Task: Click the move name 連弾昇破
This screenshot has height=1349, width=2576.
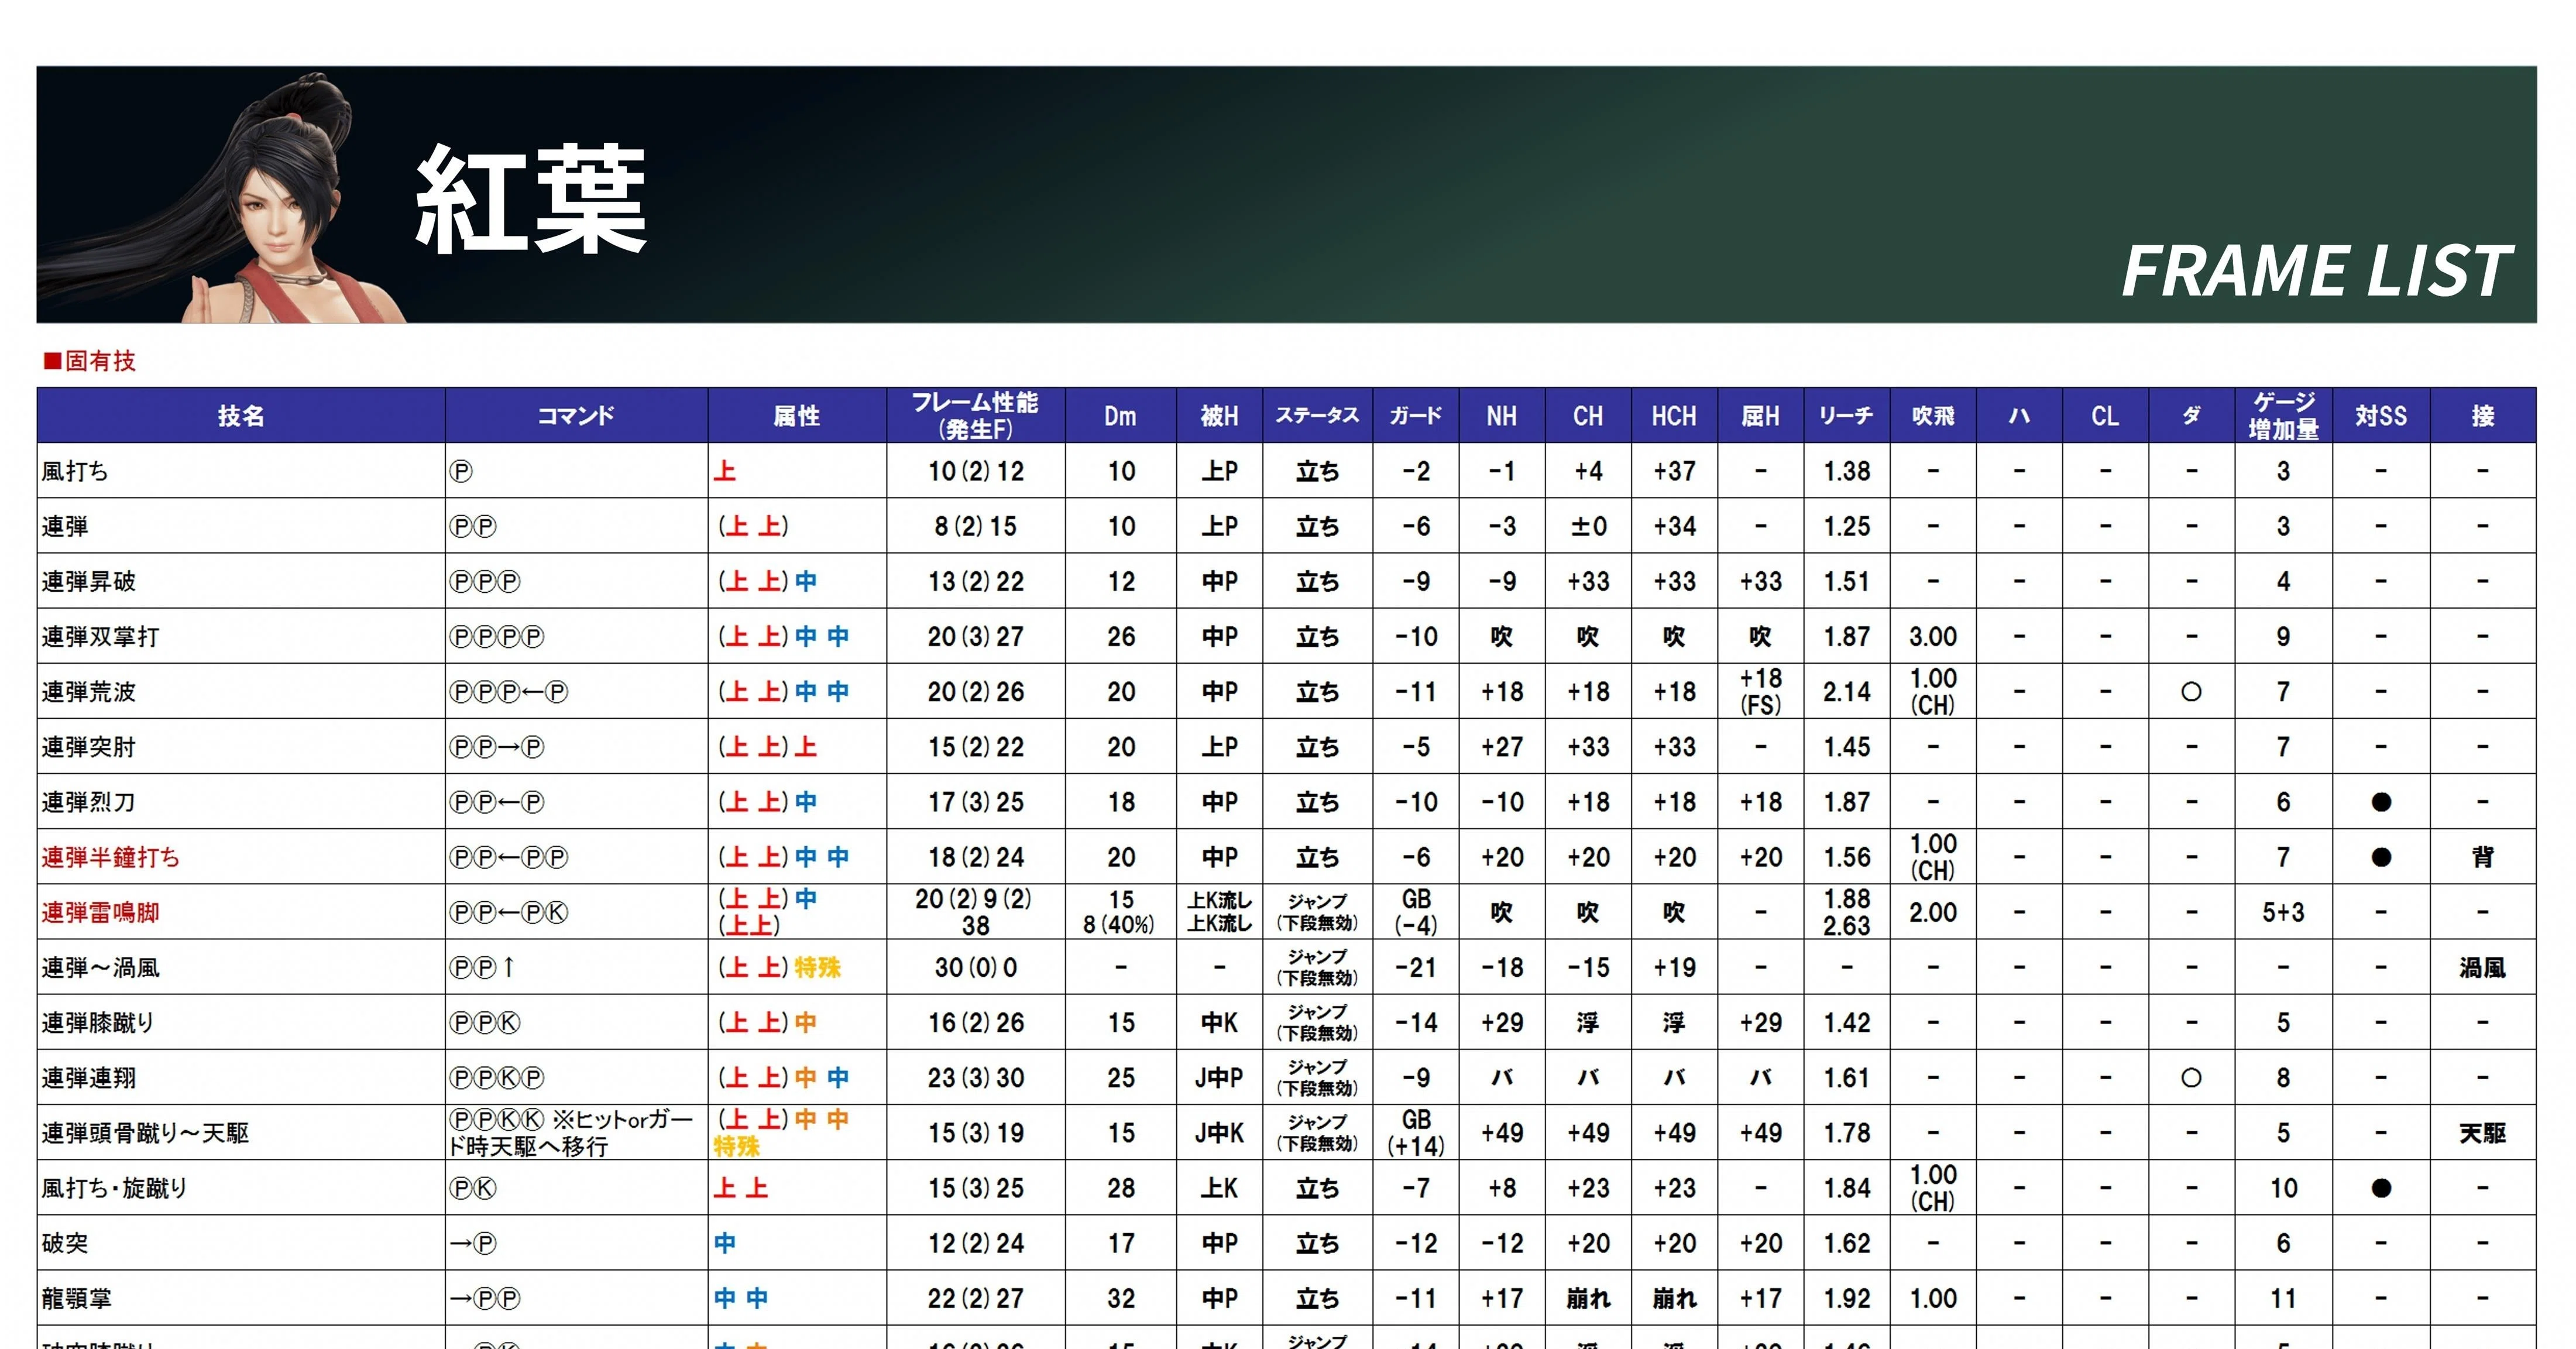Action: [x=89, y=582]
